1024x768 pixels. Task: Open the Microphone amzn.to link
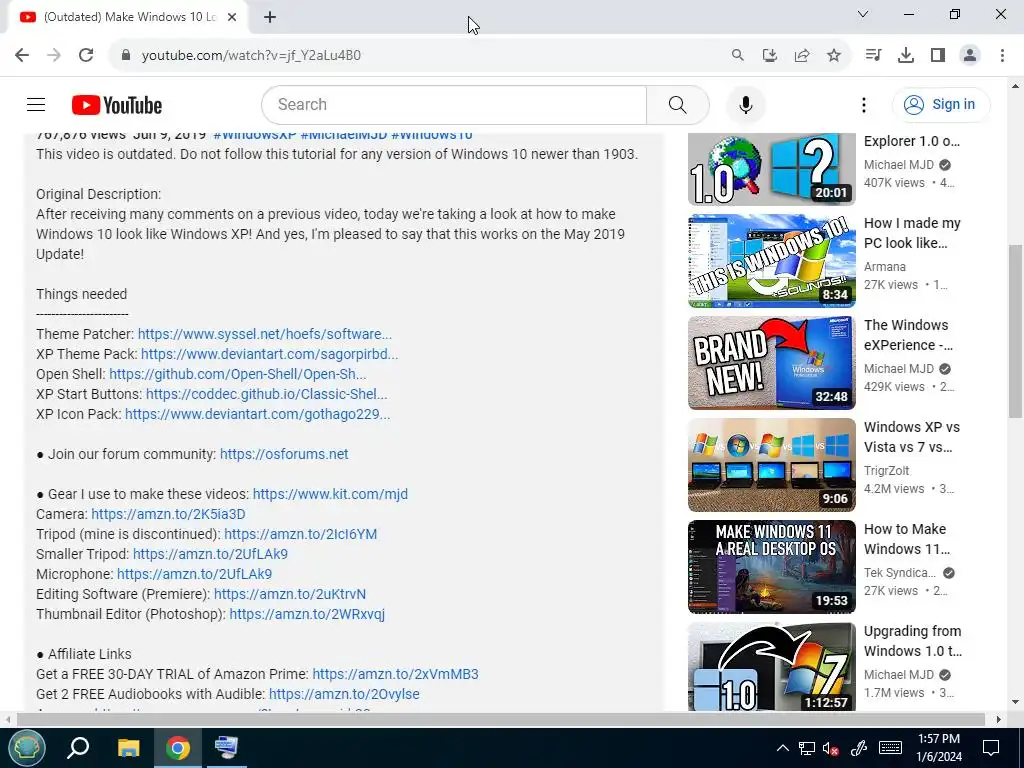(195, 574)
